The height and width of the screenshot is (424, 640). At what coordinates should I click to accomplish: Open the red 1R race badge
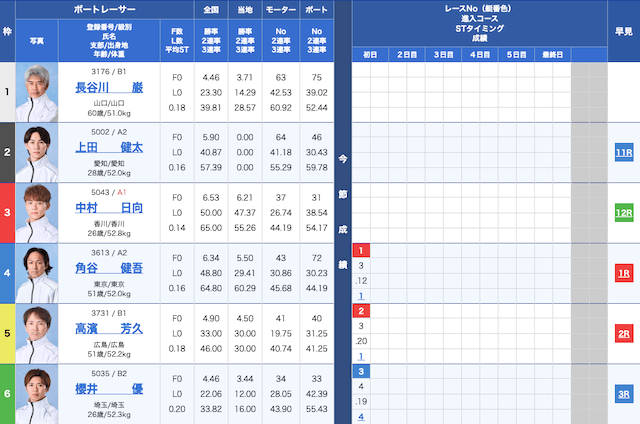click(x=624, y=273)
